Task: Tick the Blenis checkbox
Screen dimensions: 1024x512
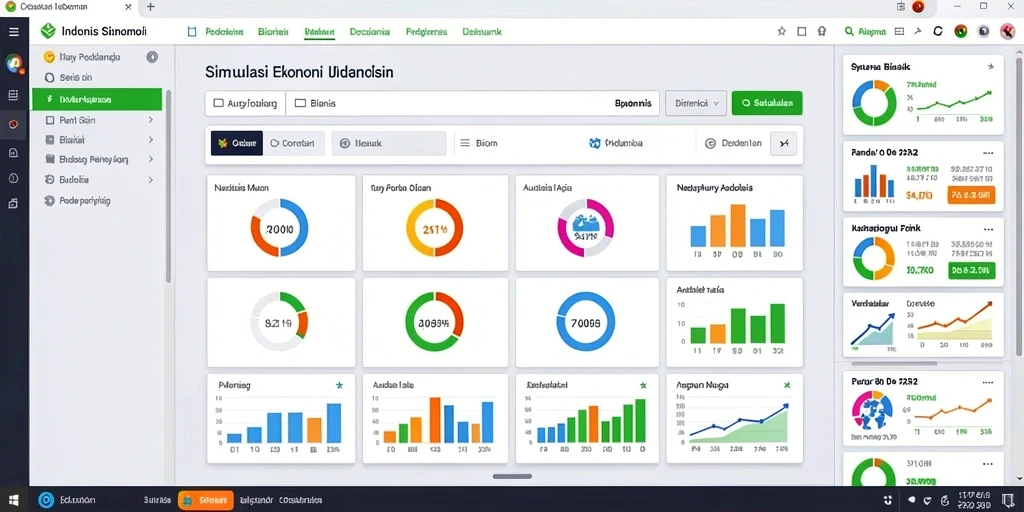Action: [x=300, y=103]
